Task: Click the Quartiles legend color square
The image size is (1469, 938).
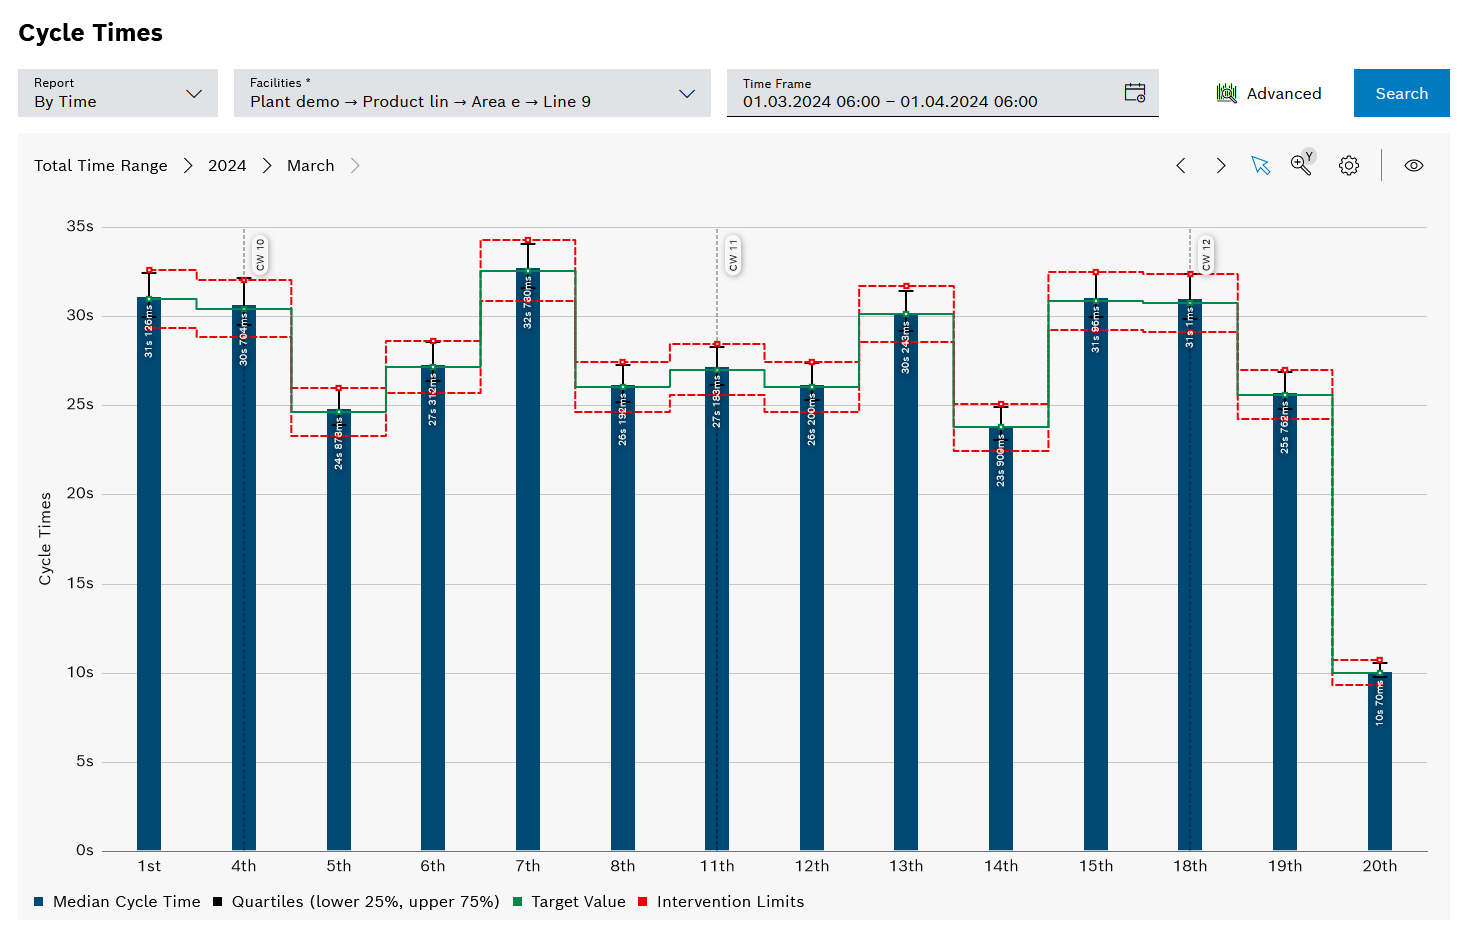Action: click(216, 901)
